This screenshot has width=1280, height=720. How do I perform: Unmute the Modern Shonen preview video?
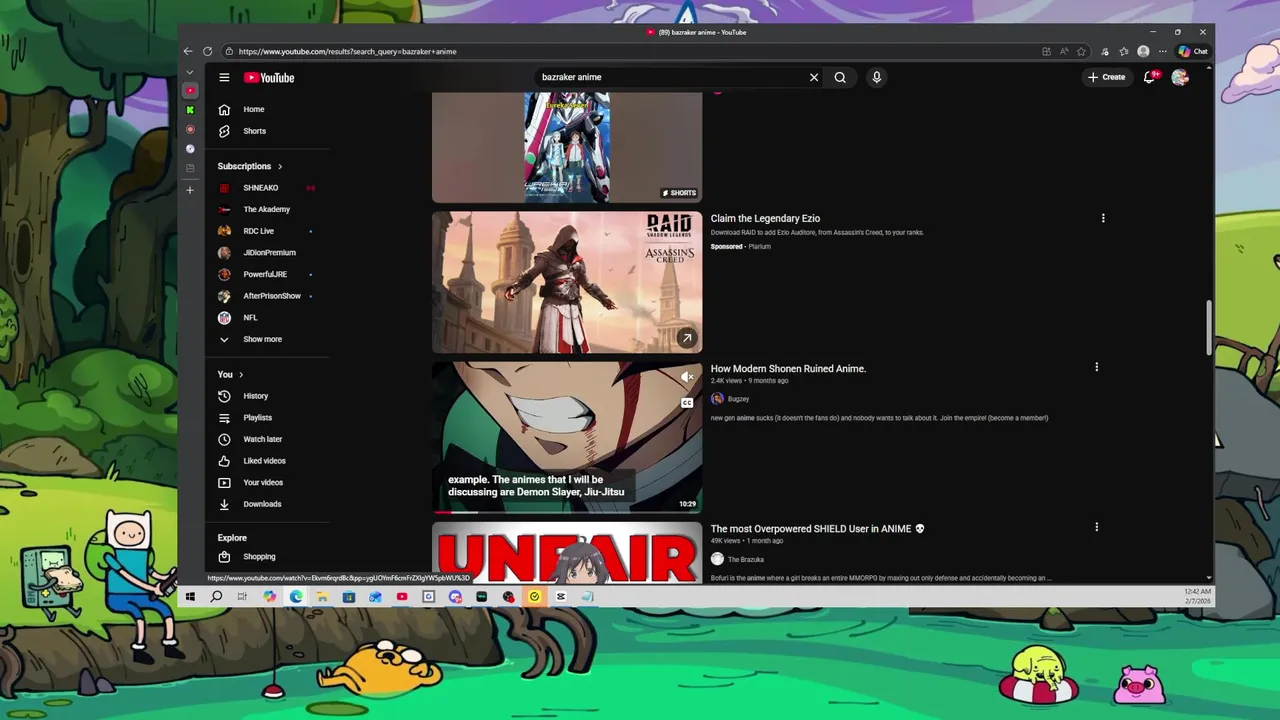pos(687,377)
